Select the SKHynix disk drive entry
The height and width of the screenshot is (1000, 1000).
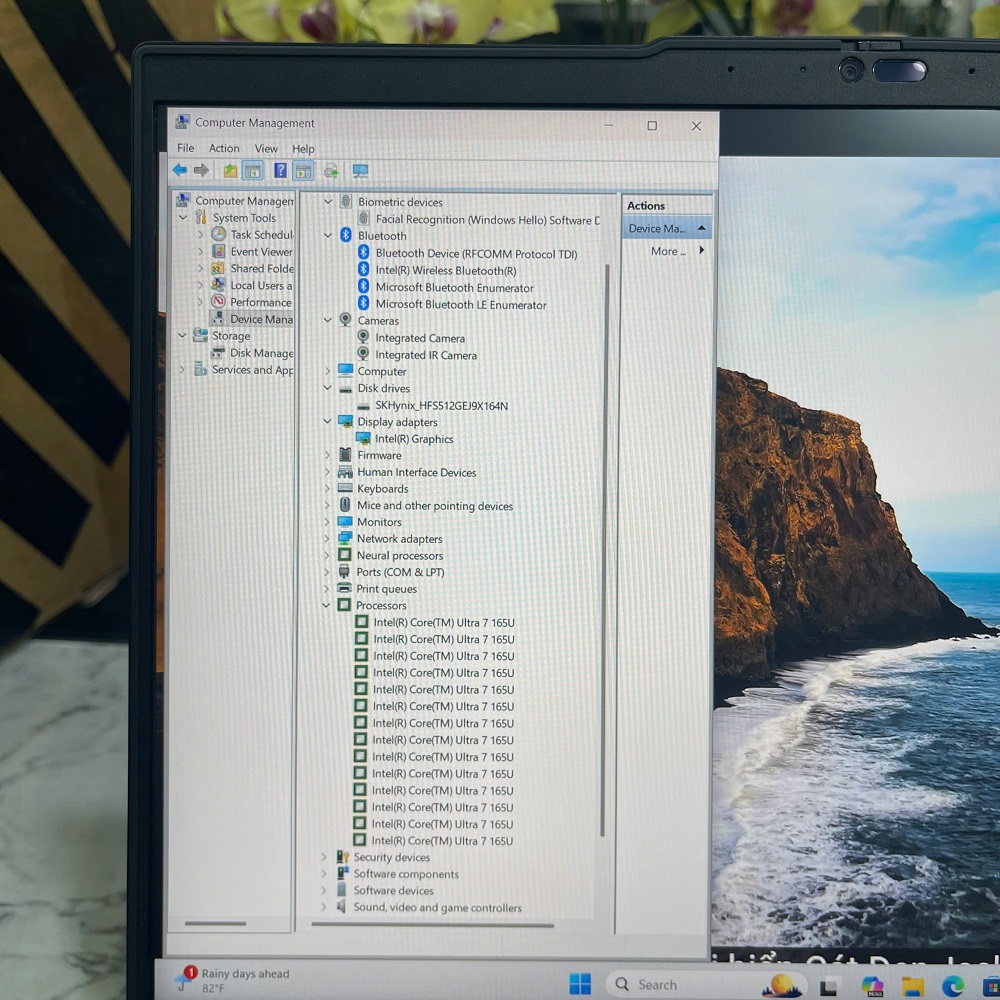click(x=442, y=405)
